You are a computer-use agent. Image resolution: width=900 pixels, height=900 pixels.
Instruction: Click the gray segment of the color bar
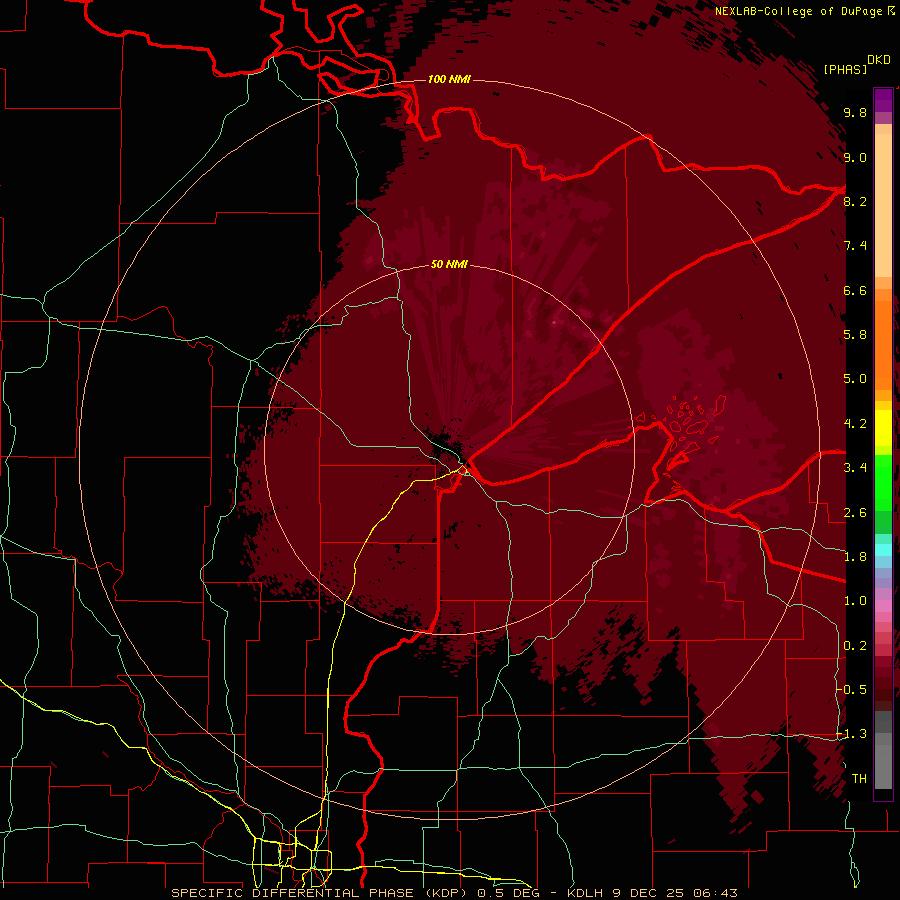coord(883,749)
